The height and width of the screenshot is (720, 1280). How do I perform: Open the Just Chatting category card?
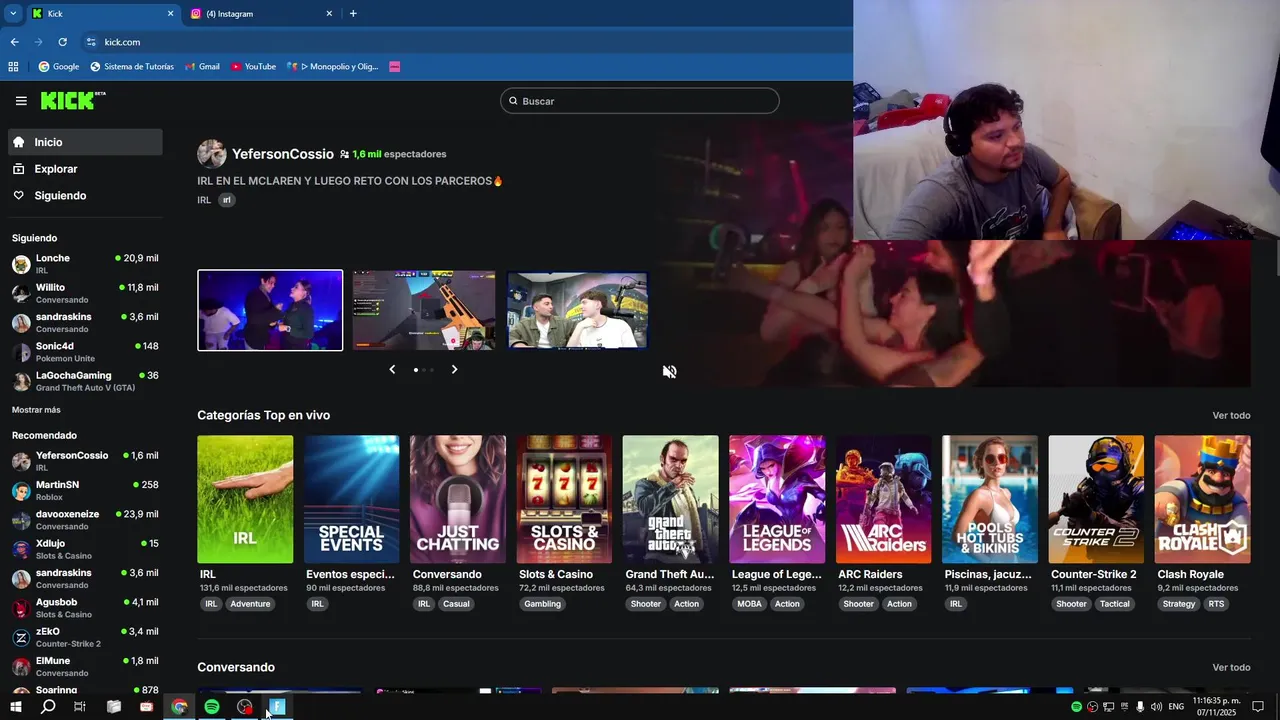pos(458,499)
